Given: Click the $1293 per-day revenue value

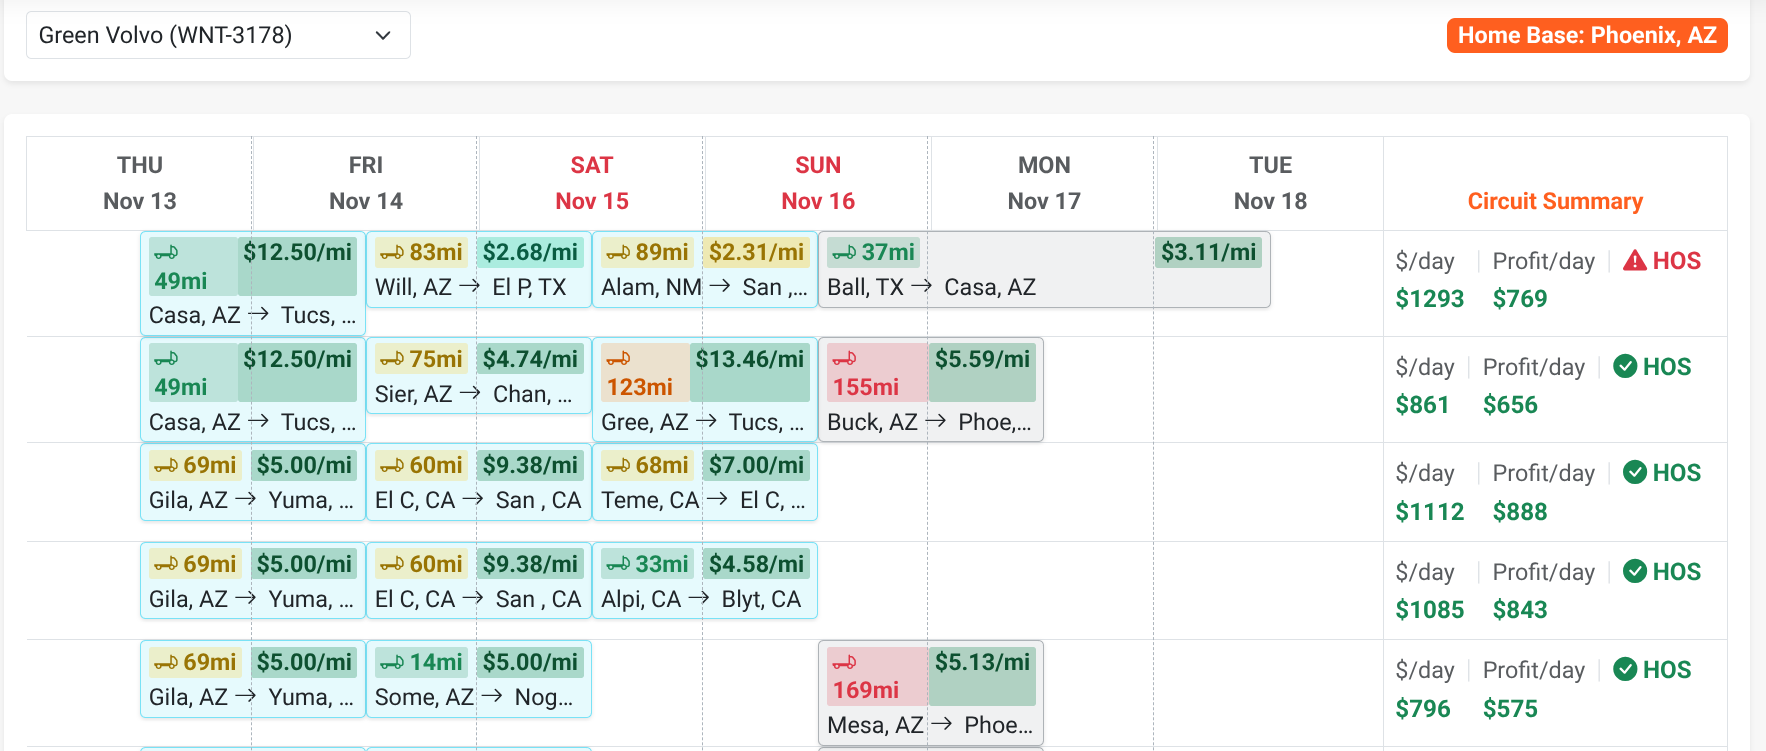Looking at the screenshot, I should [x=1430, y=299].
